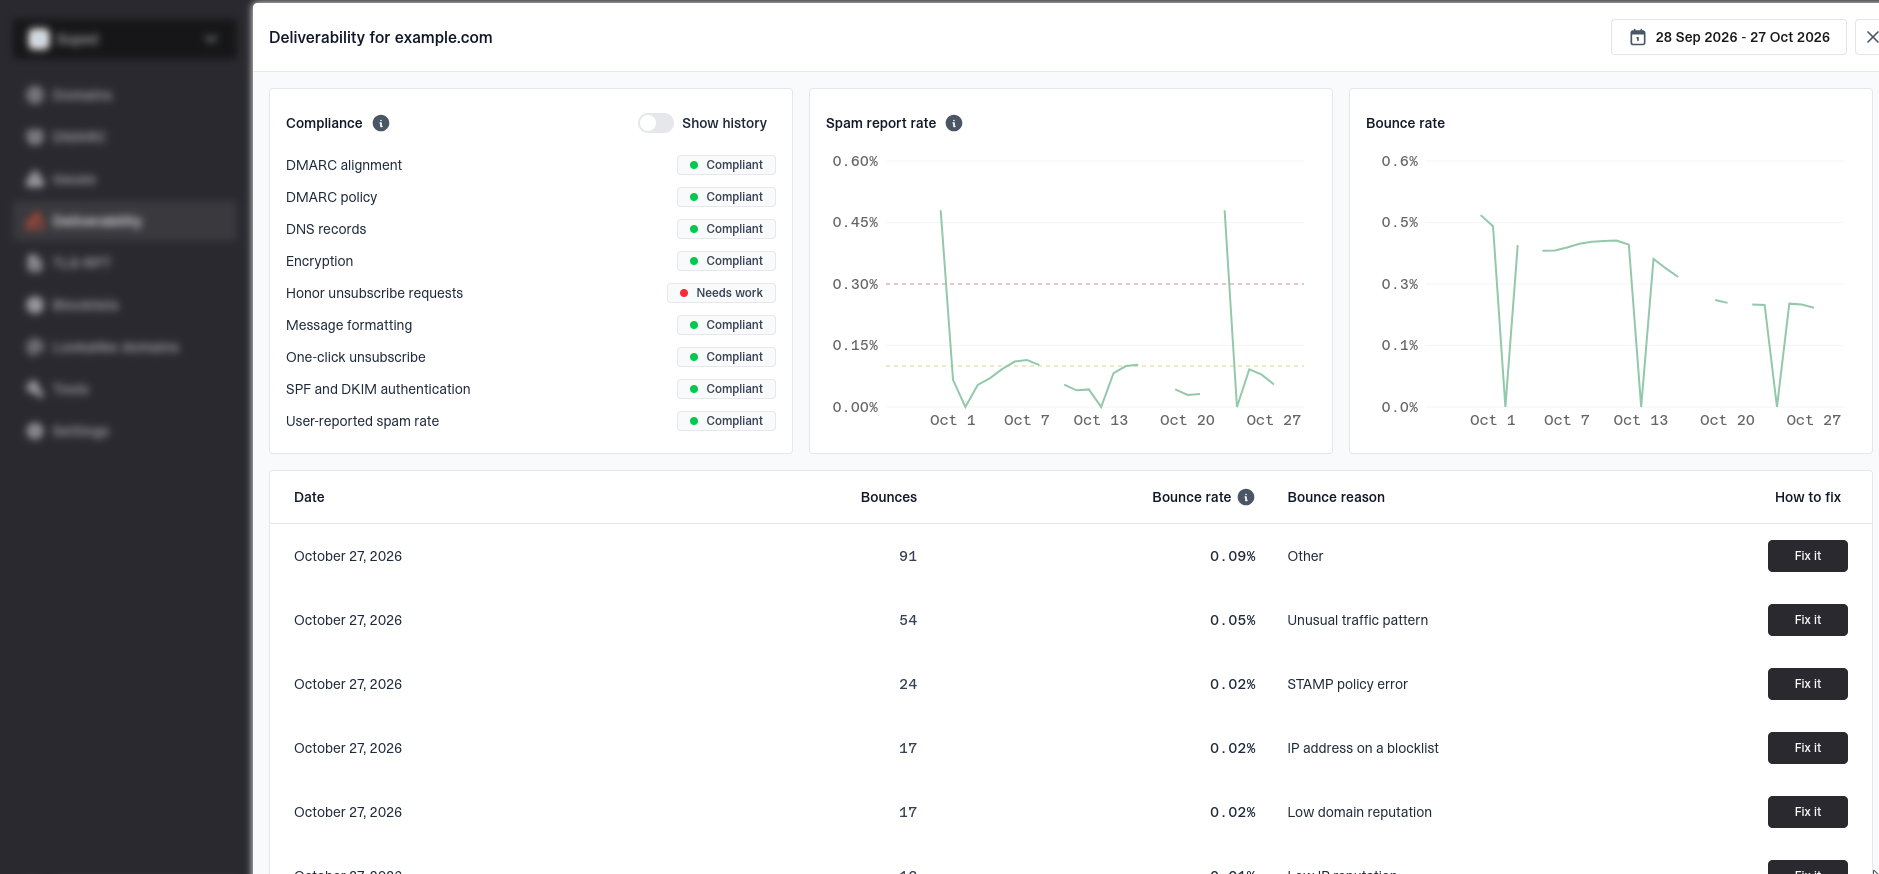Click the Date column header

coord(309,497)
